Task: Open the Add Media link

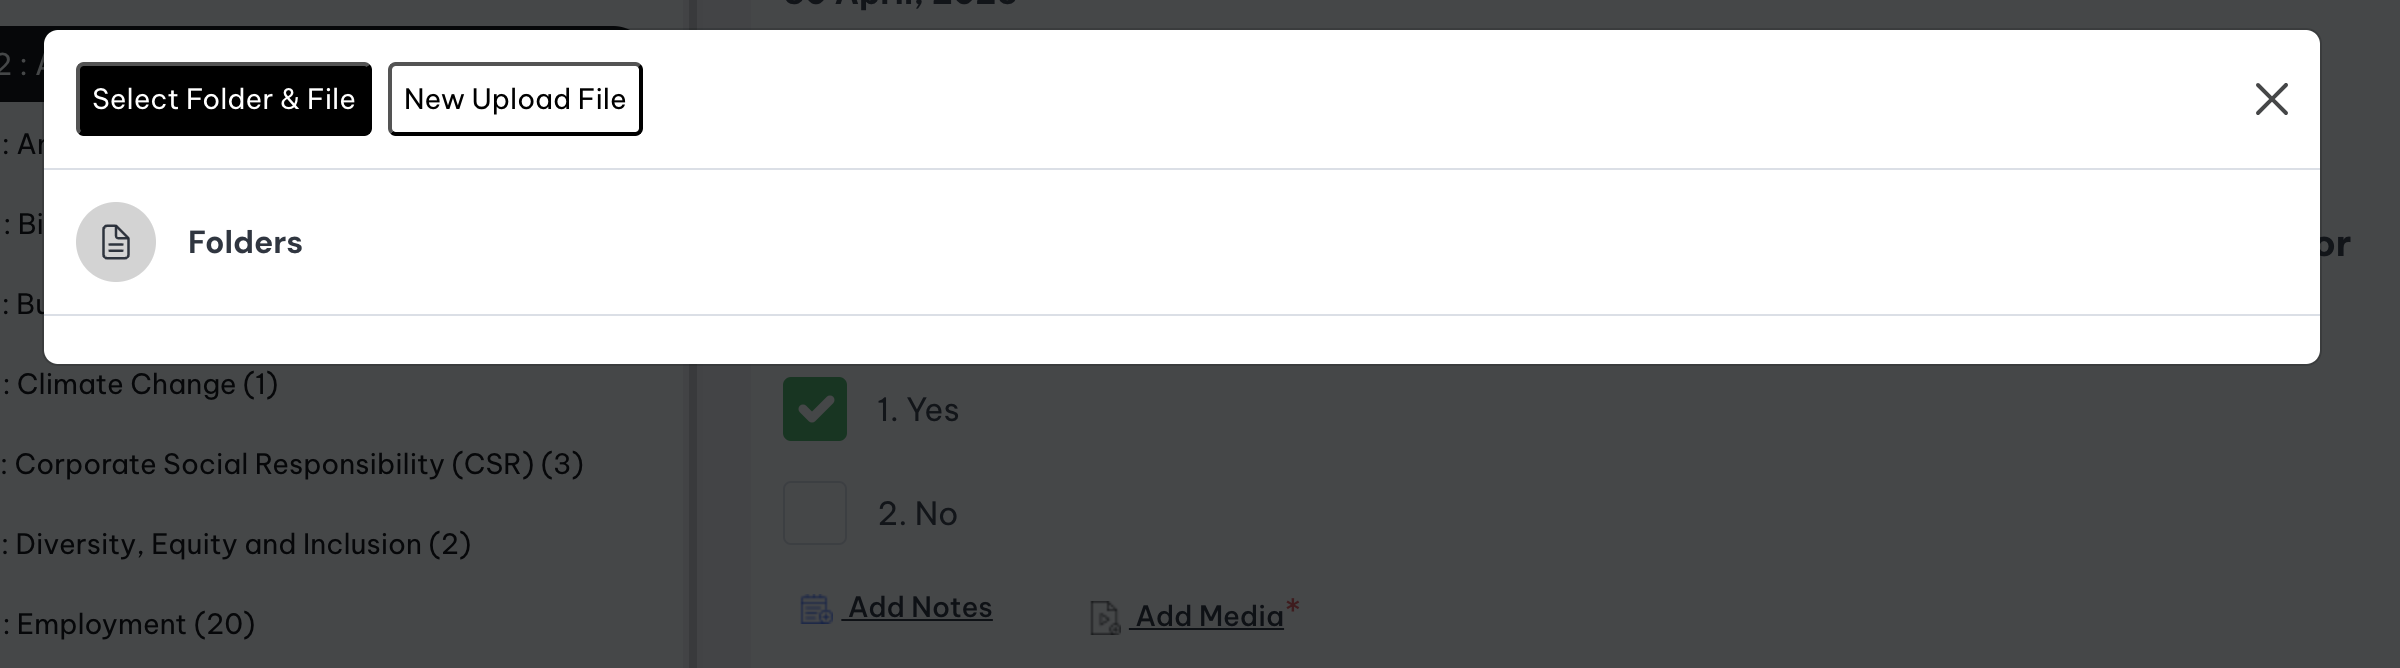Action: (x=1209, y=616)
